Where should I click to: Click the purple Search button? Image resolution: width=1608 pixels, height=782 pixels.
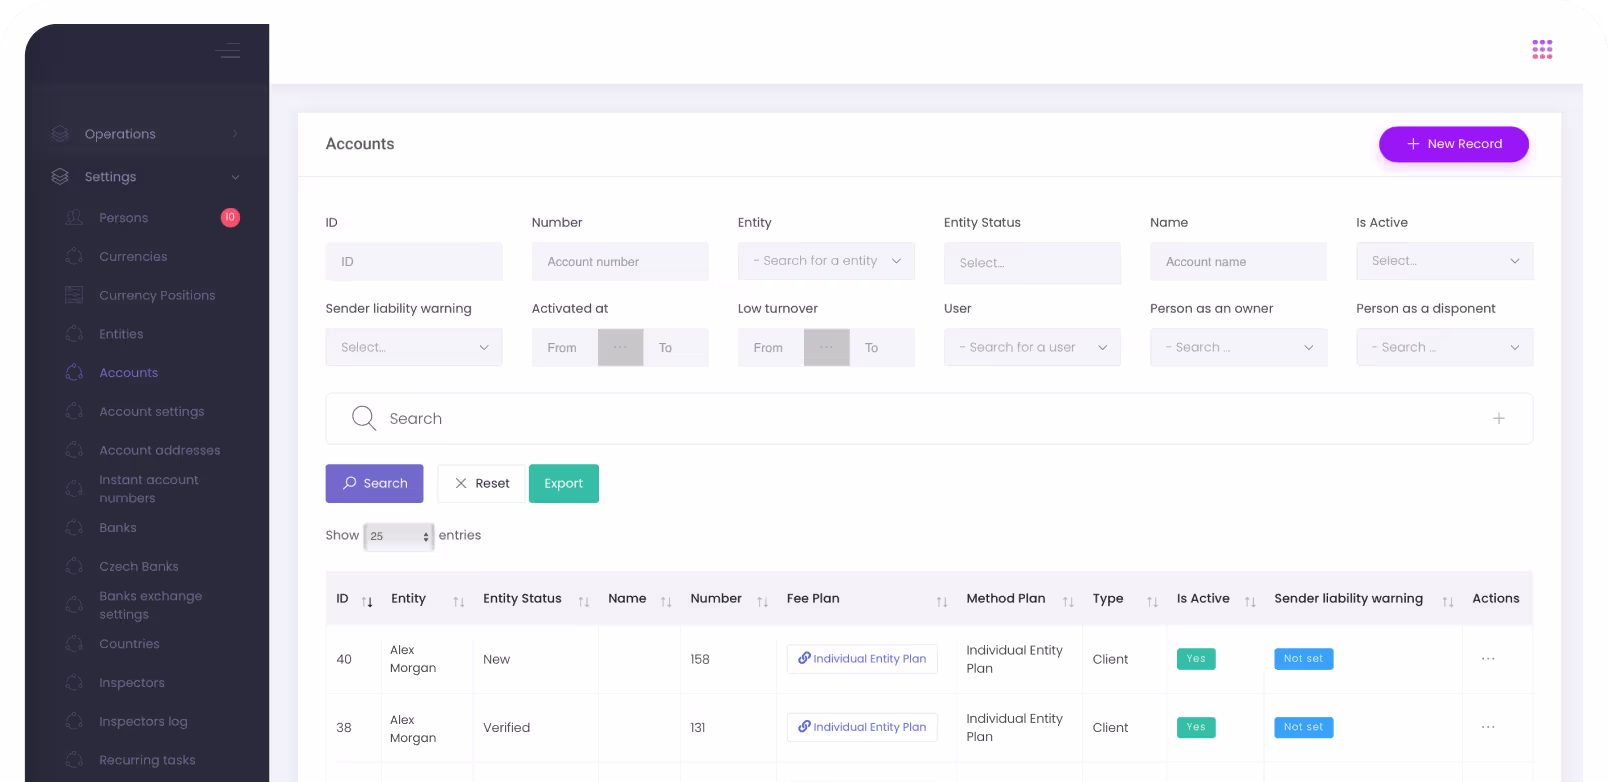374,483
